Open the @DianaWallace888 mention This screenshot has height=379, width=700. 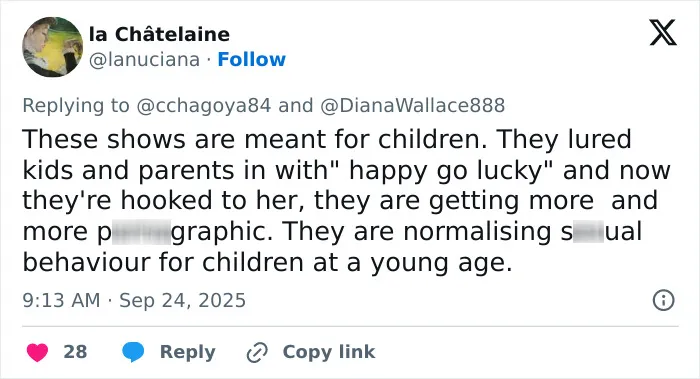click(412, 105)
